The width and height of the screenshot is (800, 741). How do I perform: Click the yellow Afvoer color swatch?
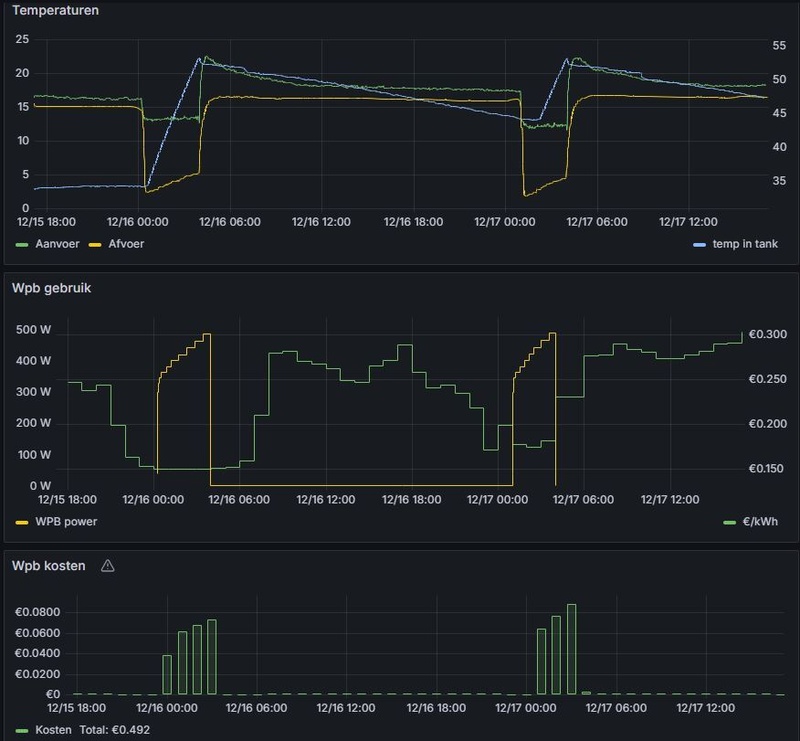[x=95, y=245]
